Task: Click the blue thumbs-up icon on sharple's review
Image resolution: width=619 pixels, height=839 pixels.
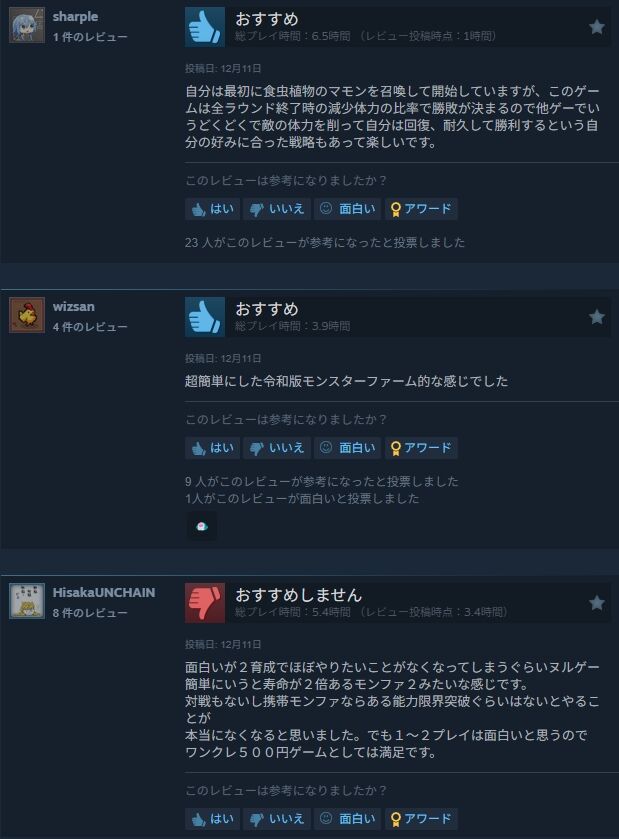Action: 205,27
